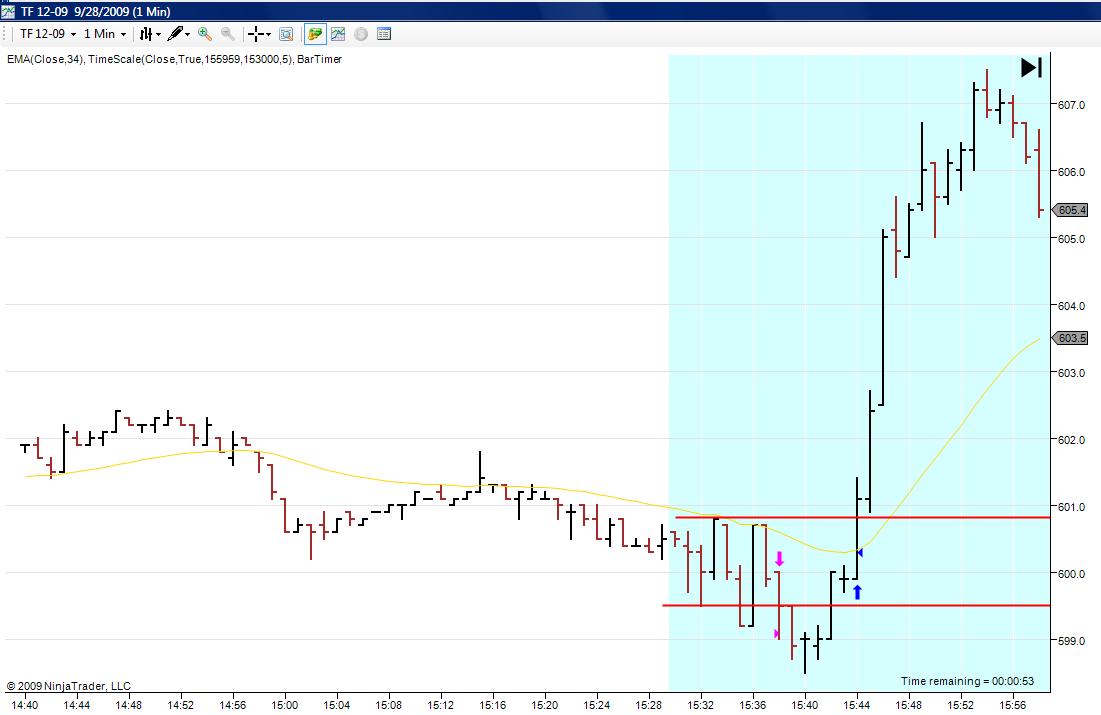1101x715 pixels.
Task: Open the Indicators chart icon
Action: 338,34
